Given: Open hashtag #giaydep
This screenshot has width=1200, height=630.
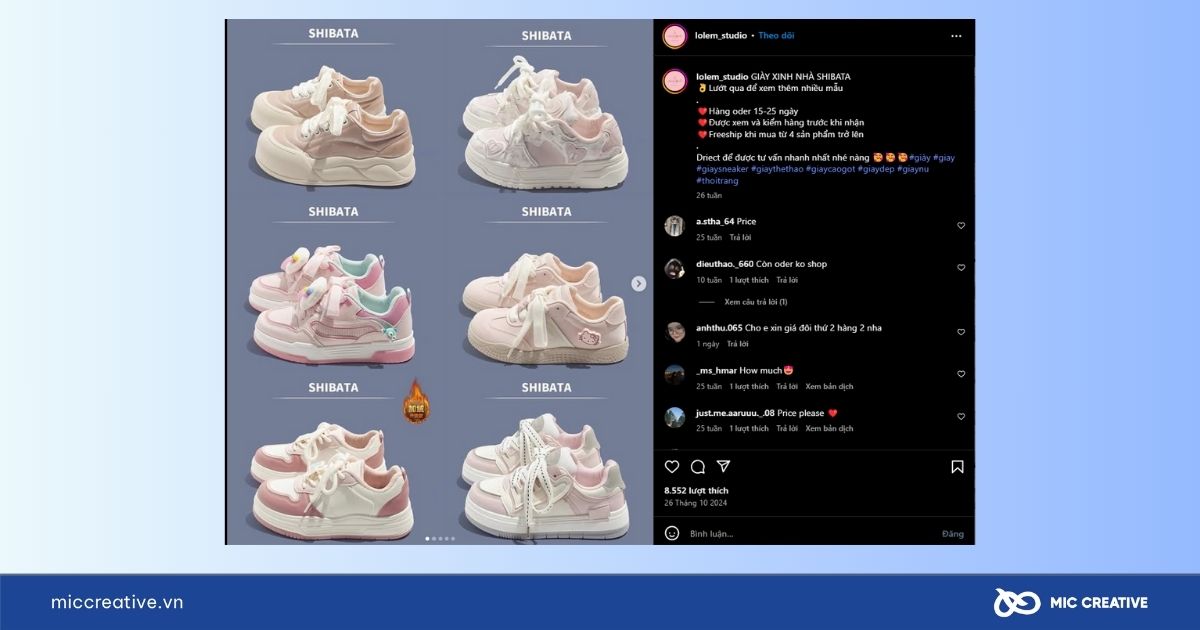Looking at the screenshot, I should pyautogui.click(x=875, y=169).
